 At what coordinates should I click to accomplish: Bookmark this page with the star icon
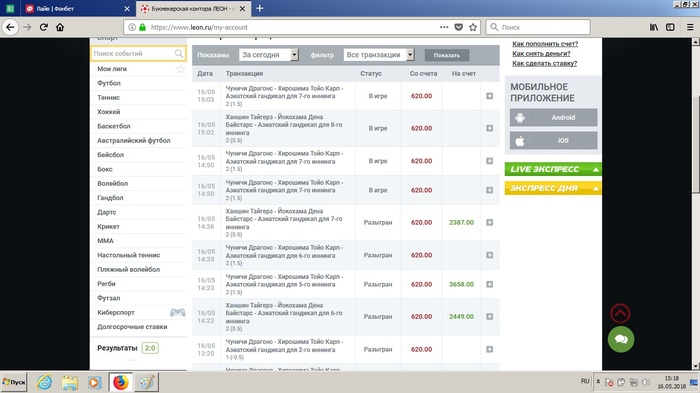tap(473, 27)
